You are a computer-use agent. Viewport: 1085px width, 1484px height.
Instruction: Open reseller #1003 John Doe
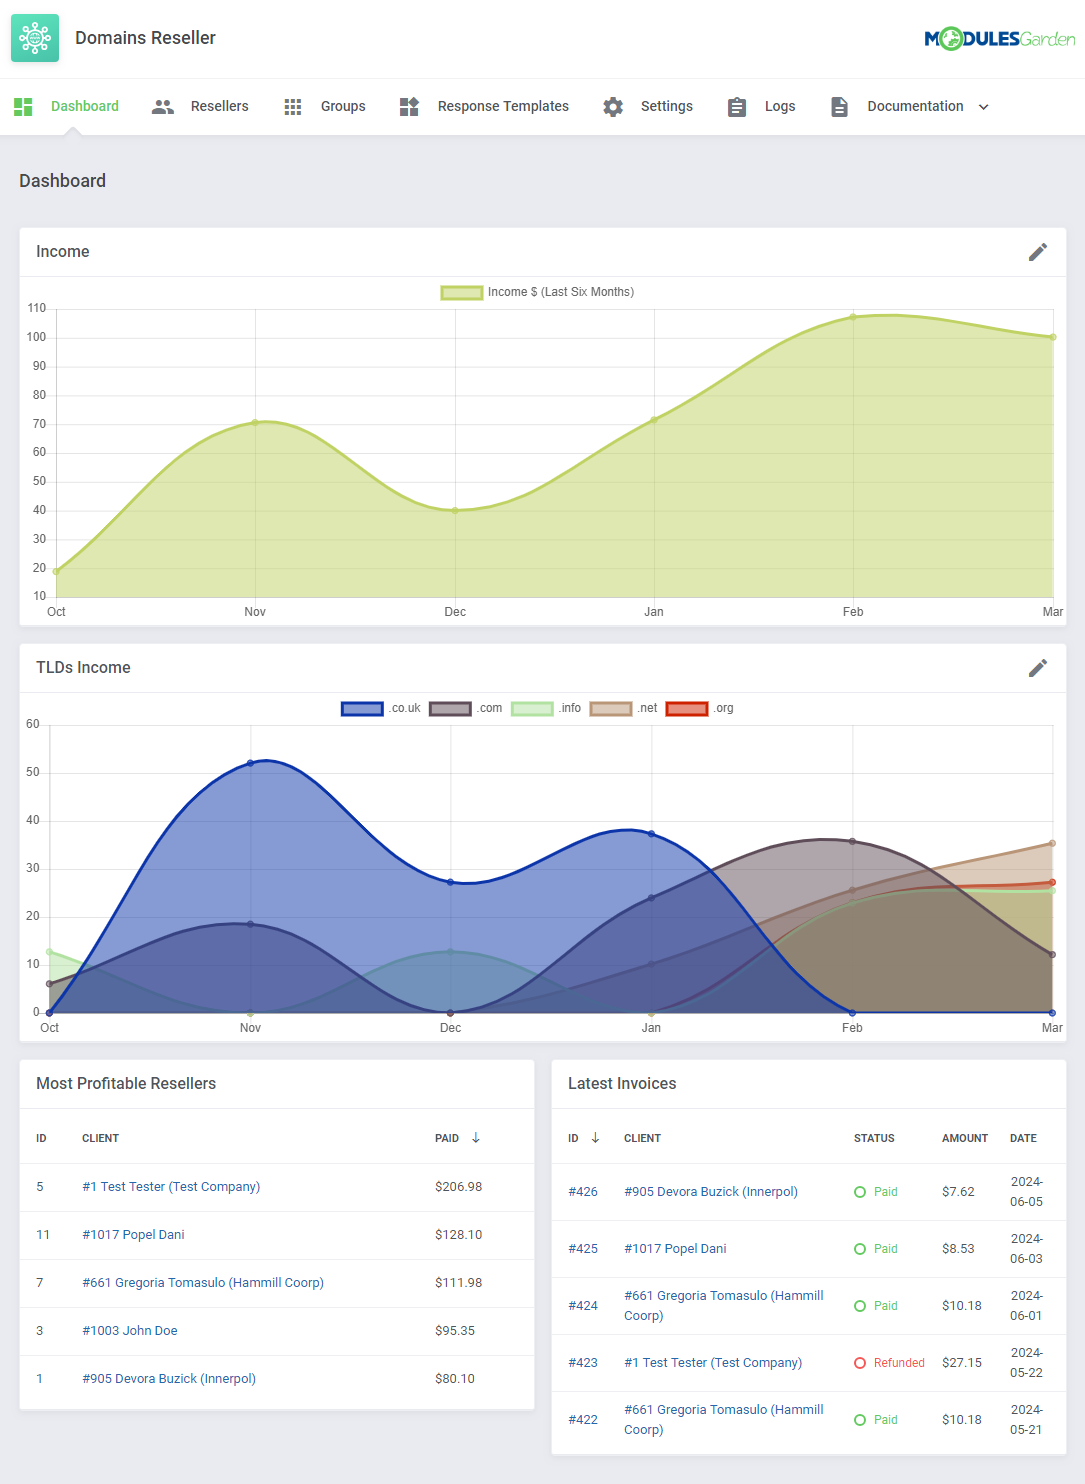tap(130, 1331)
